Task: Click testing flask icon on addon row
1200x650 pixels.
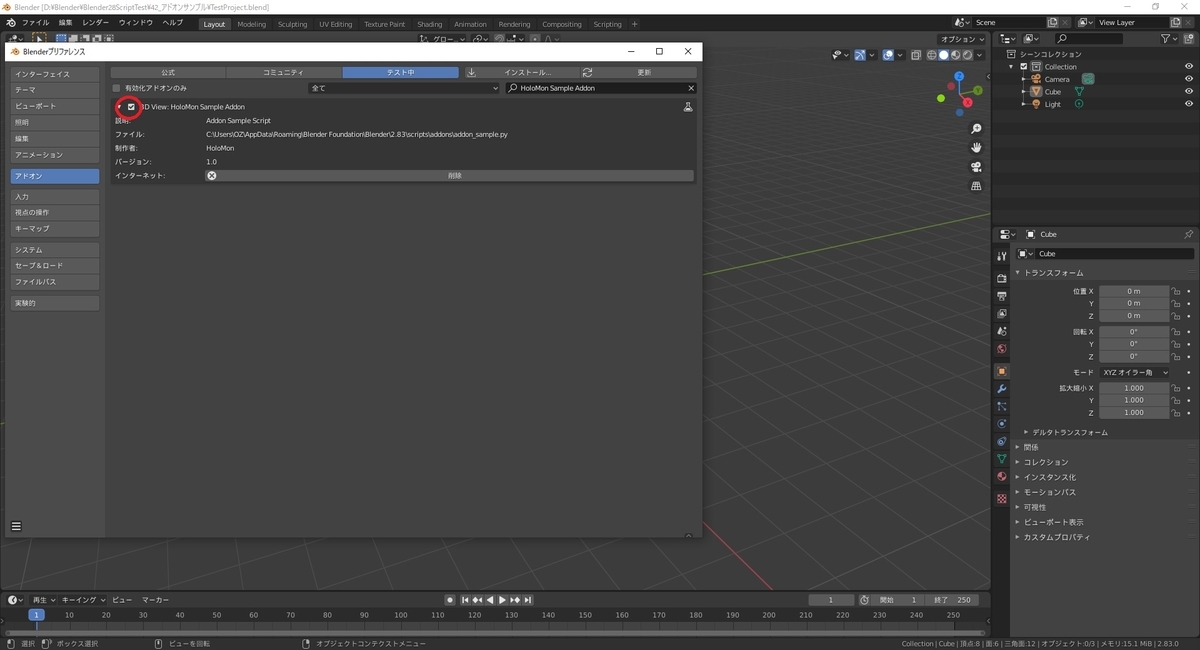Action: click(688, 107)
